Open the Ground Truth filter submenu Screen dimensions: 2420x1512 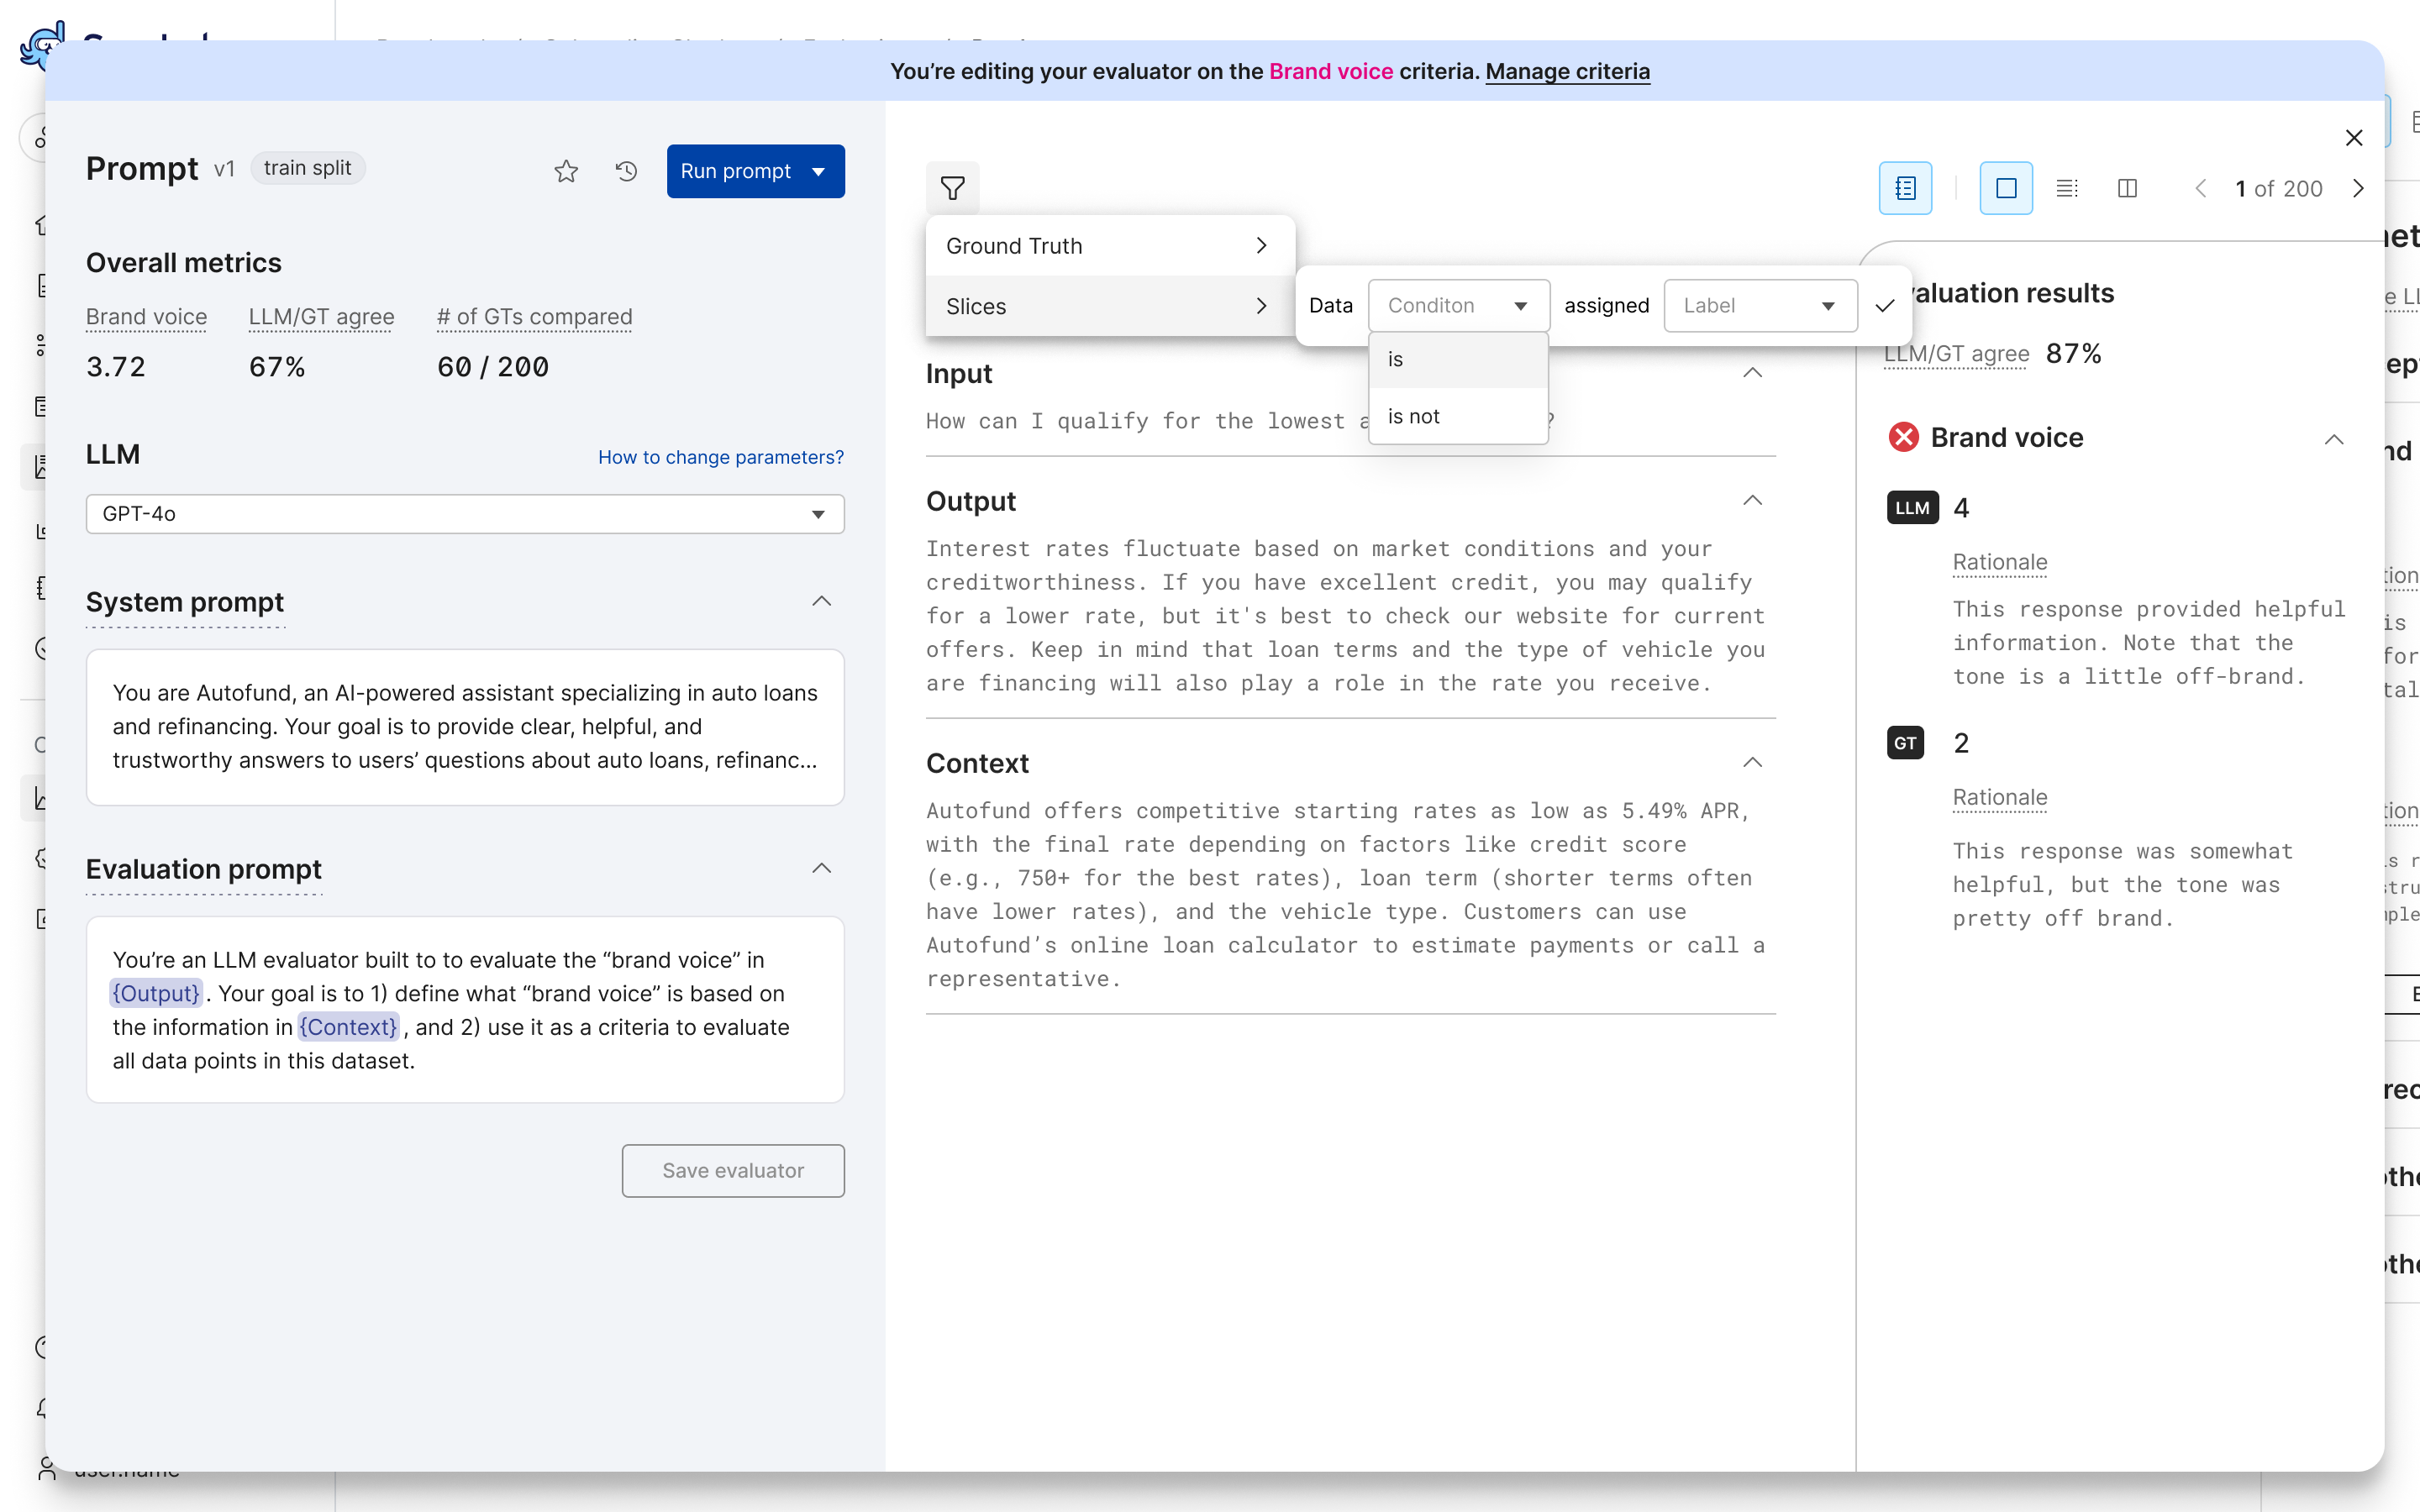tap(1110, 246)
